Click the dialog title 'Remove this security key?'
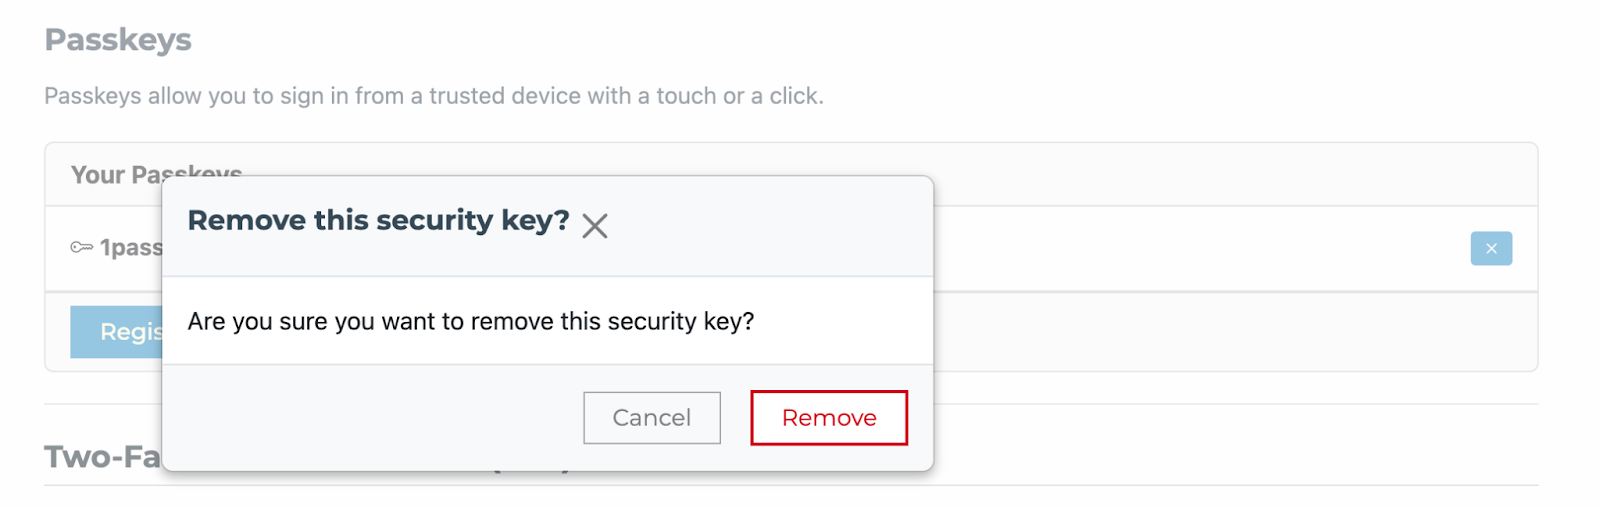Screen dimensions: 1600x508 click(378, 221)
